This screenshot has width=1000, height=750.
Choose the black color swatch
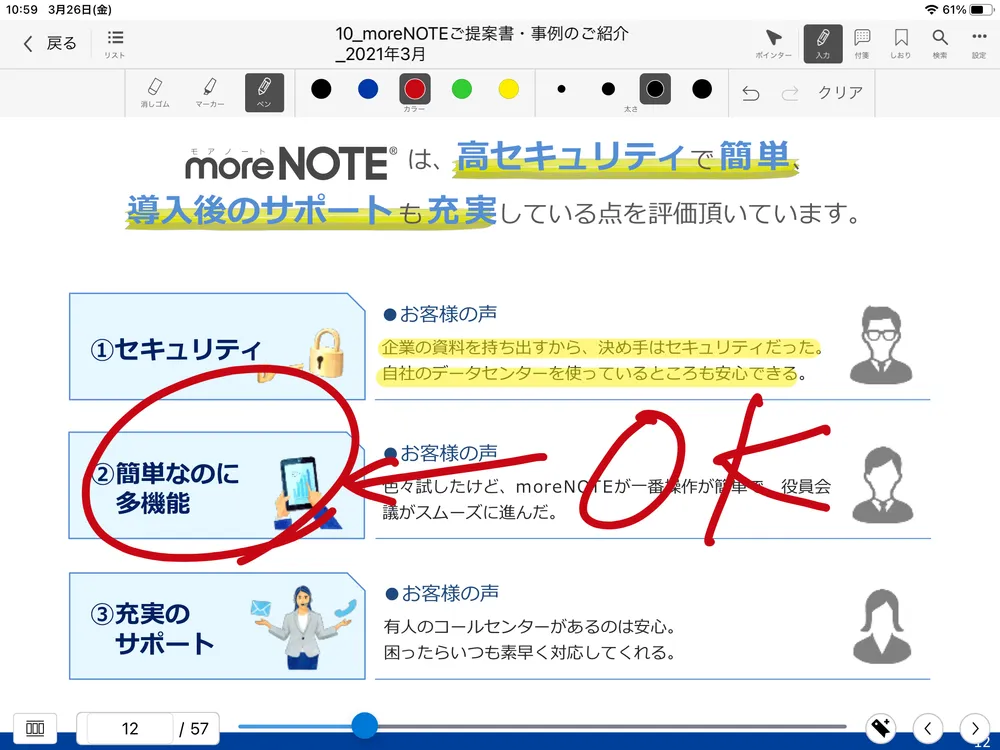pos(321,89)
